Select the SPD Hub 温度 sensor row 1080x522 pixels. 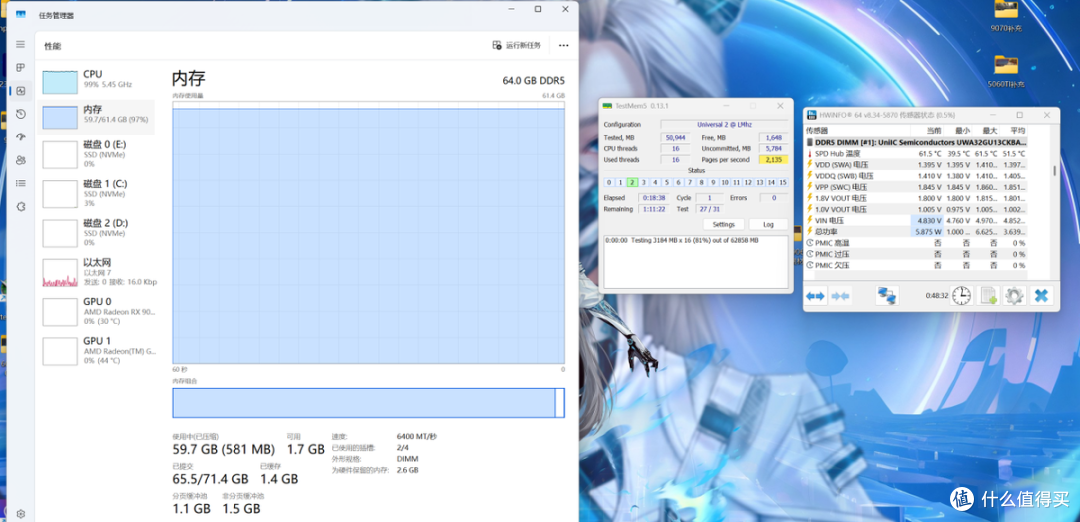[x=916, y=154]
